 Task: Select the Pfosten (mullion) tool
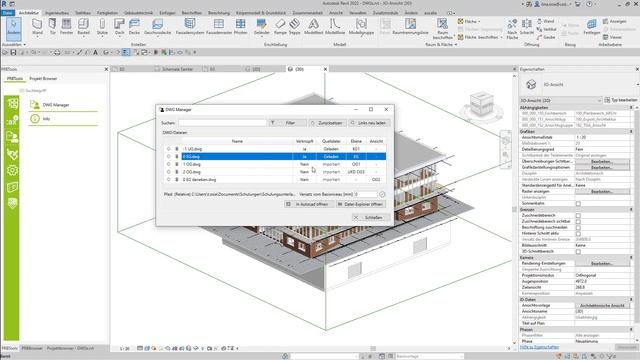click(x=240, y=27)
